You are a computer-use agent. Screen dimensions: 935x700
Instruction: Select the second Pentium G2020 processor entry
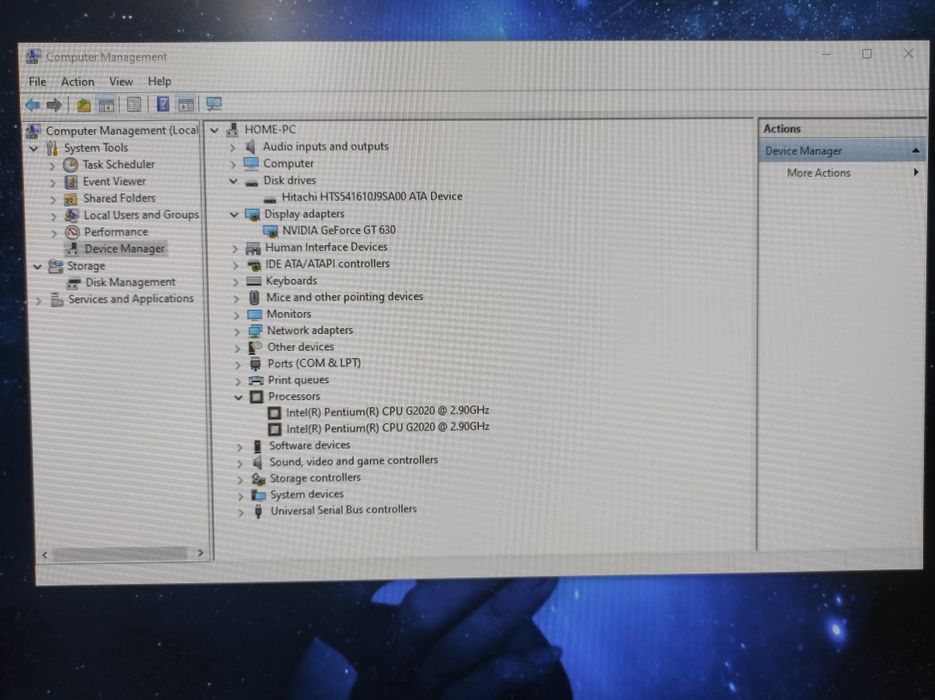click(388, 428)
